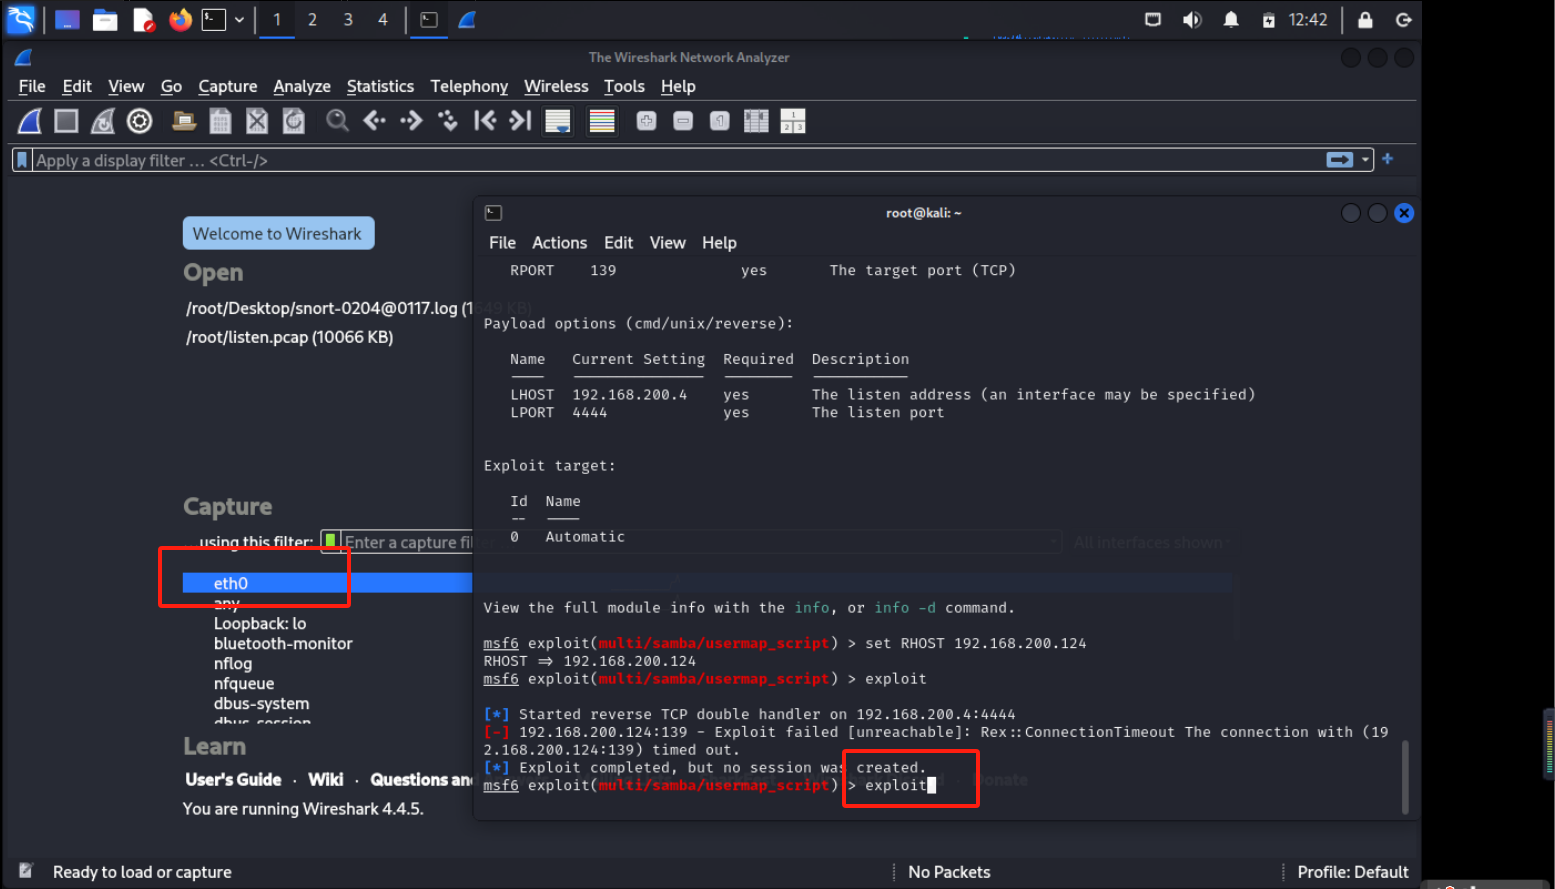This screenshot has width=1555, height=889.
Task: Zoom in on packet text icon
Action: (x=647, y=121)
